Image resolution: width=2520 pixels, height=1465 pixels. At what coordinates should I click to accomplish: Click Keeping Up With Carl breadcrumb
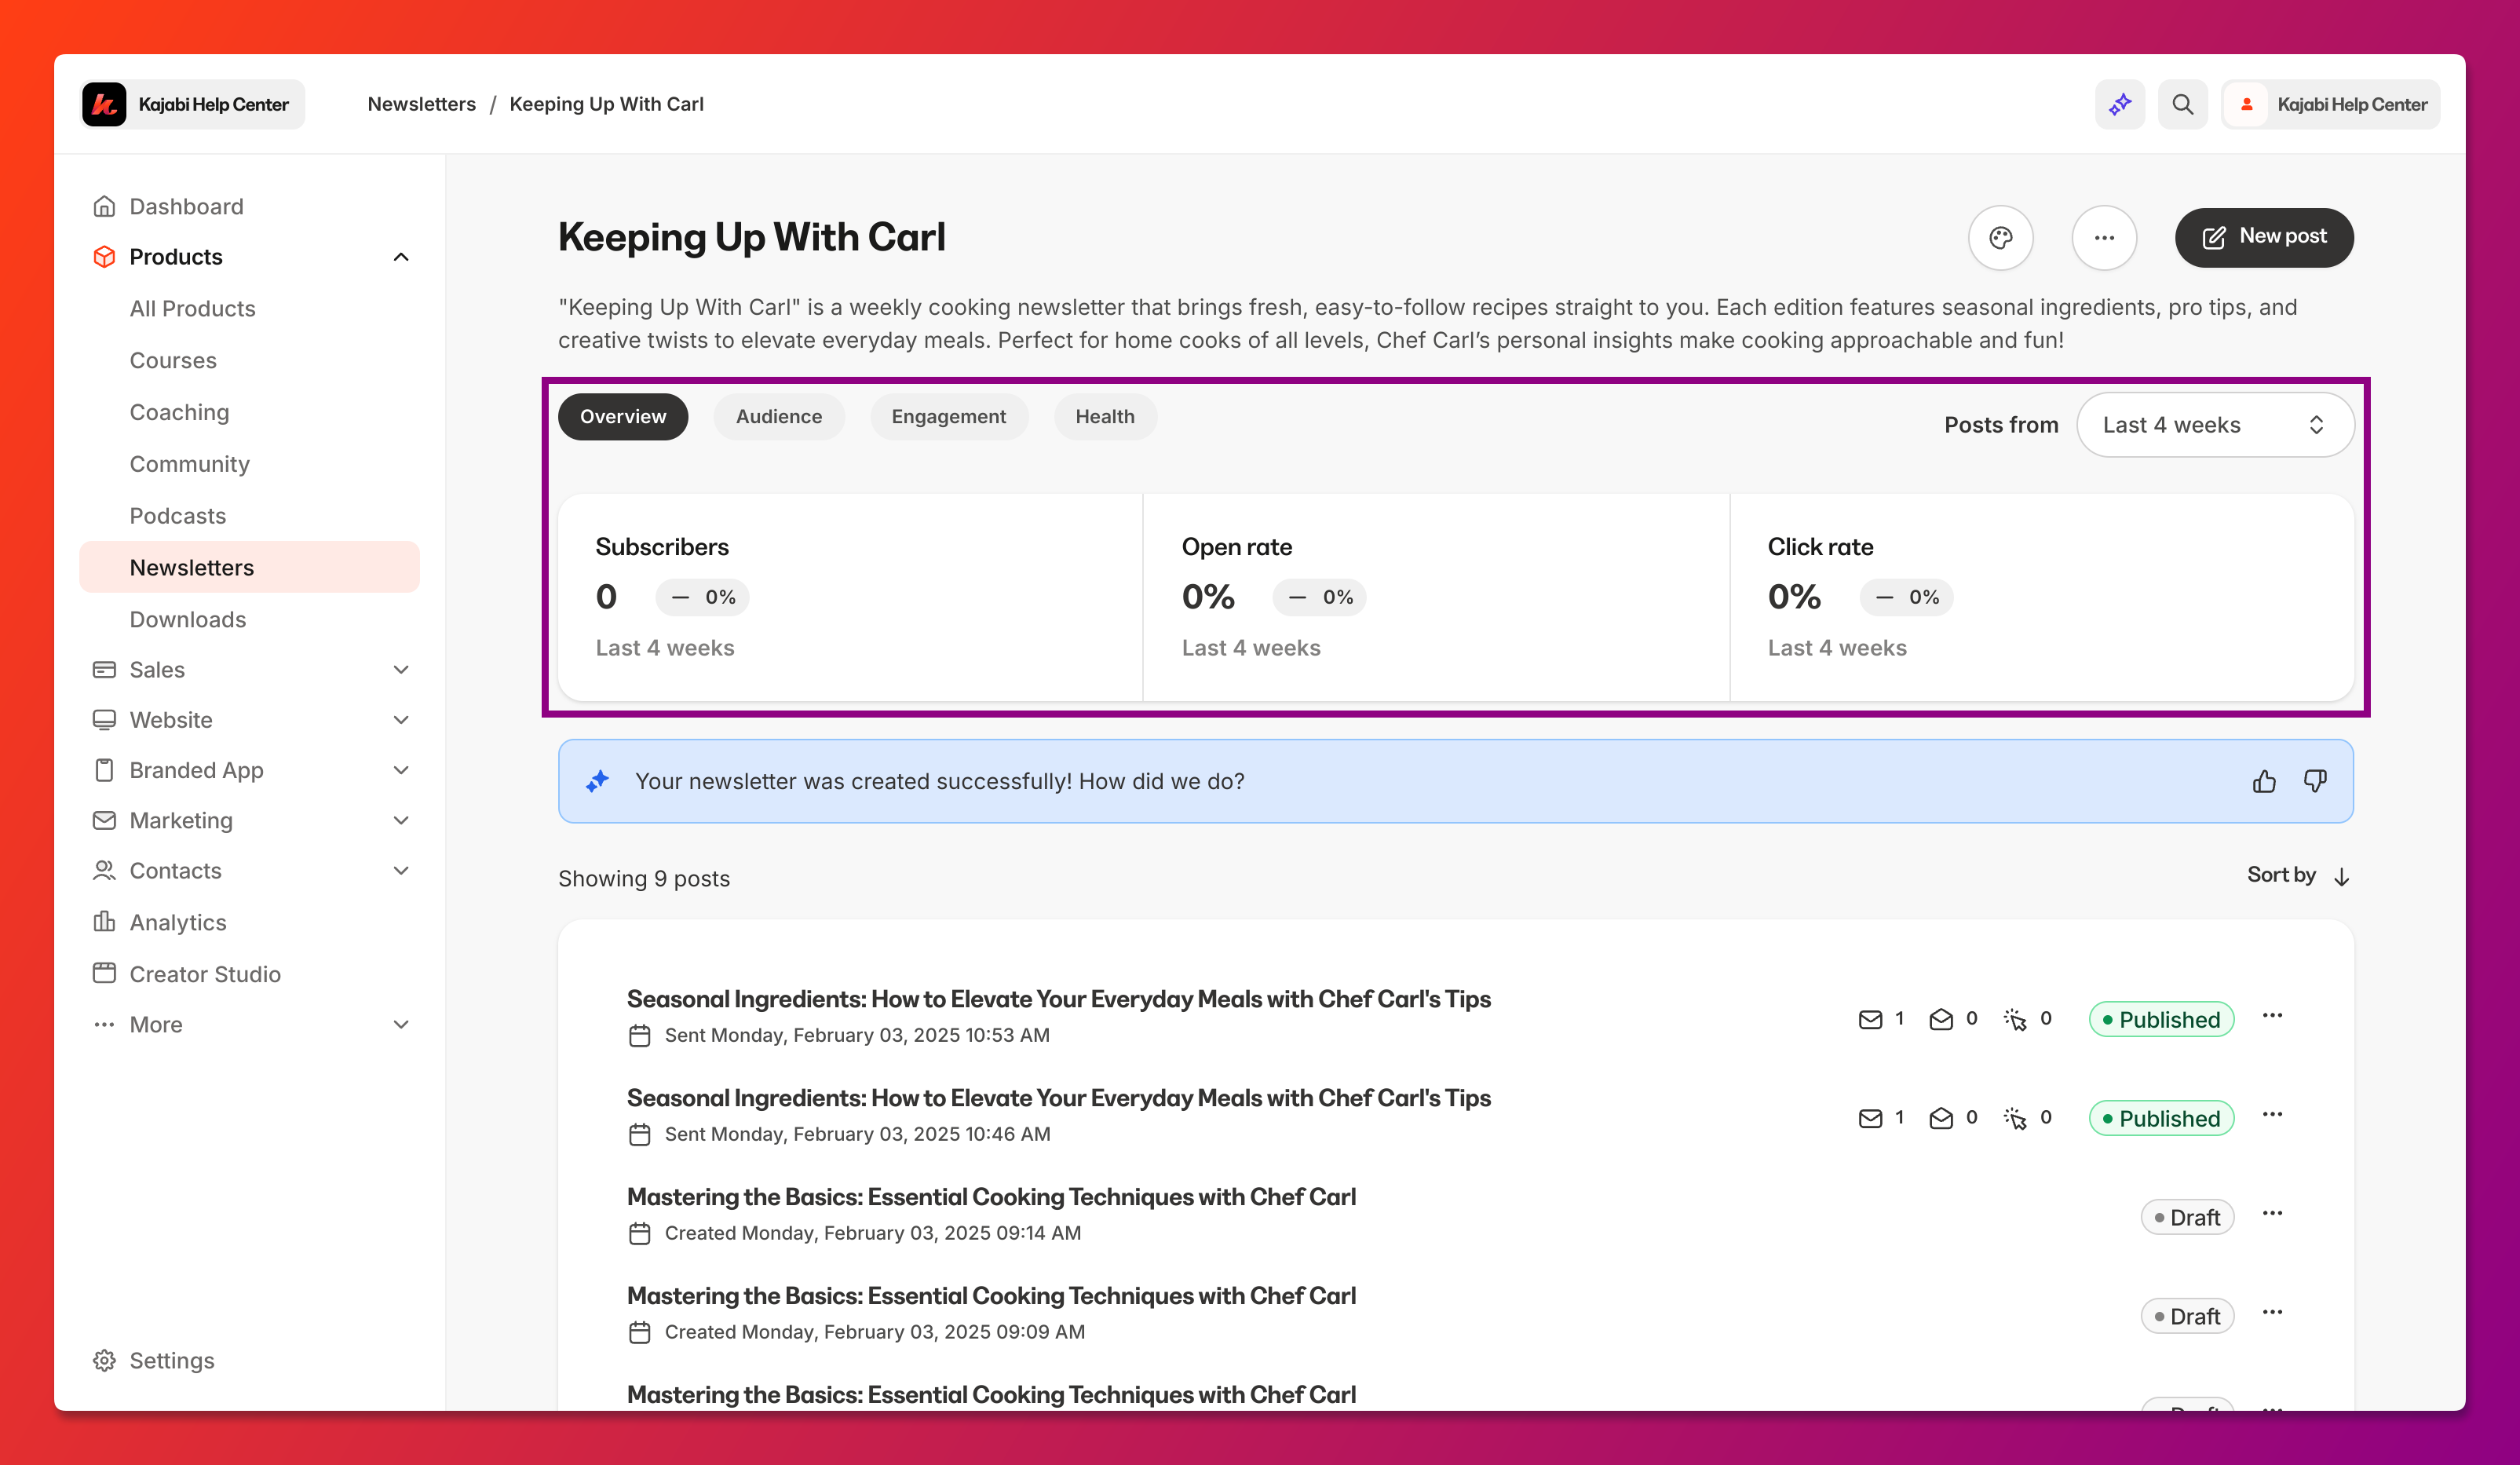tap(606, 104)
